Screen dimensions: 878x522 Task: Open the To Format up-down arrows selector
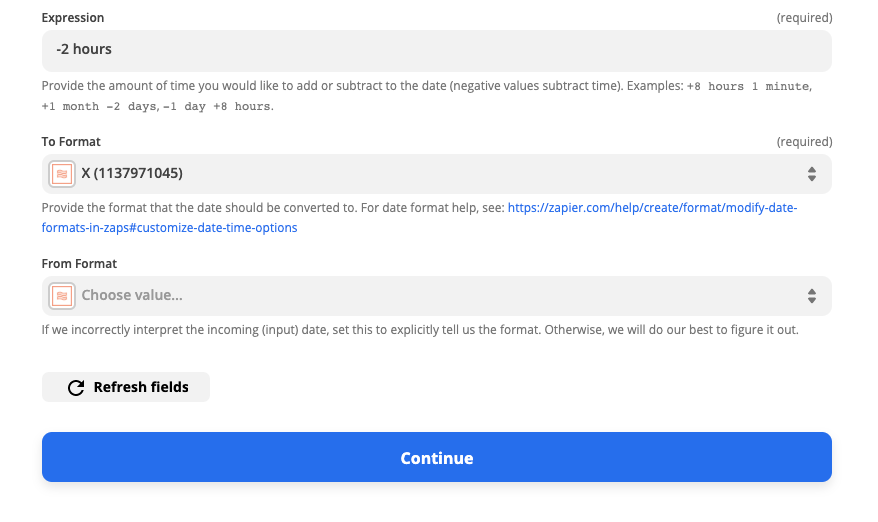point(811,174)
